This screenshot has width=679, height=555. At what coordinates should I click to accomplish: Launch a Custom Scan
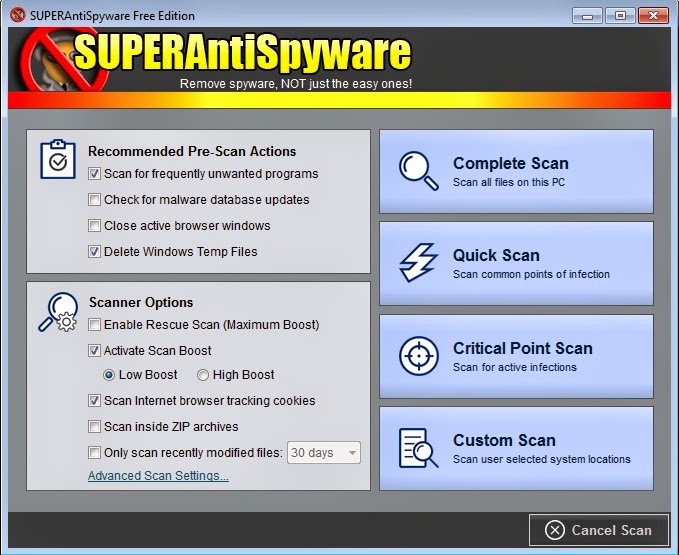(516, 449)
